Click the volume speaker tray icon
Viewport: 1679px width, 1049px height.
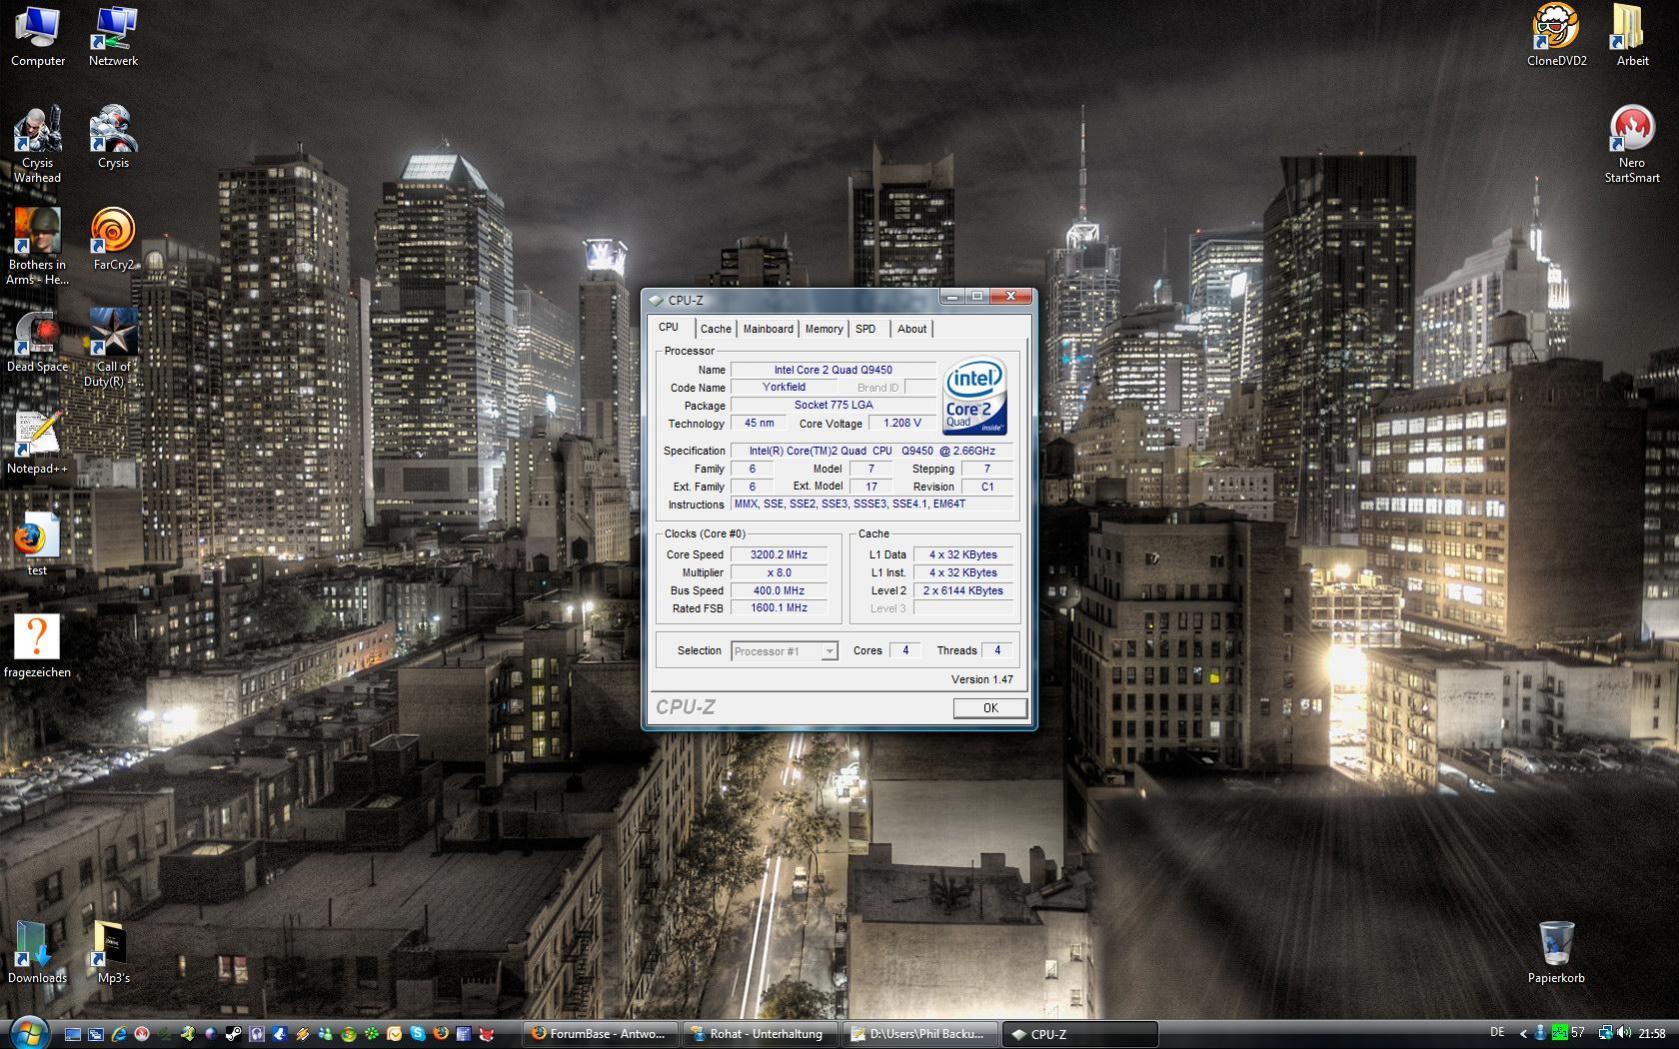pos(1623,1033)
